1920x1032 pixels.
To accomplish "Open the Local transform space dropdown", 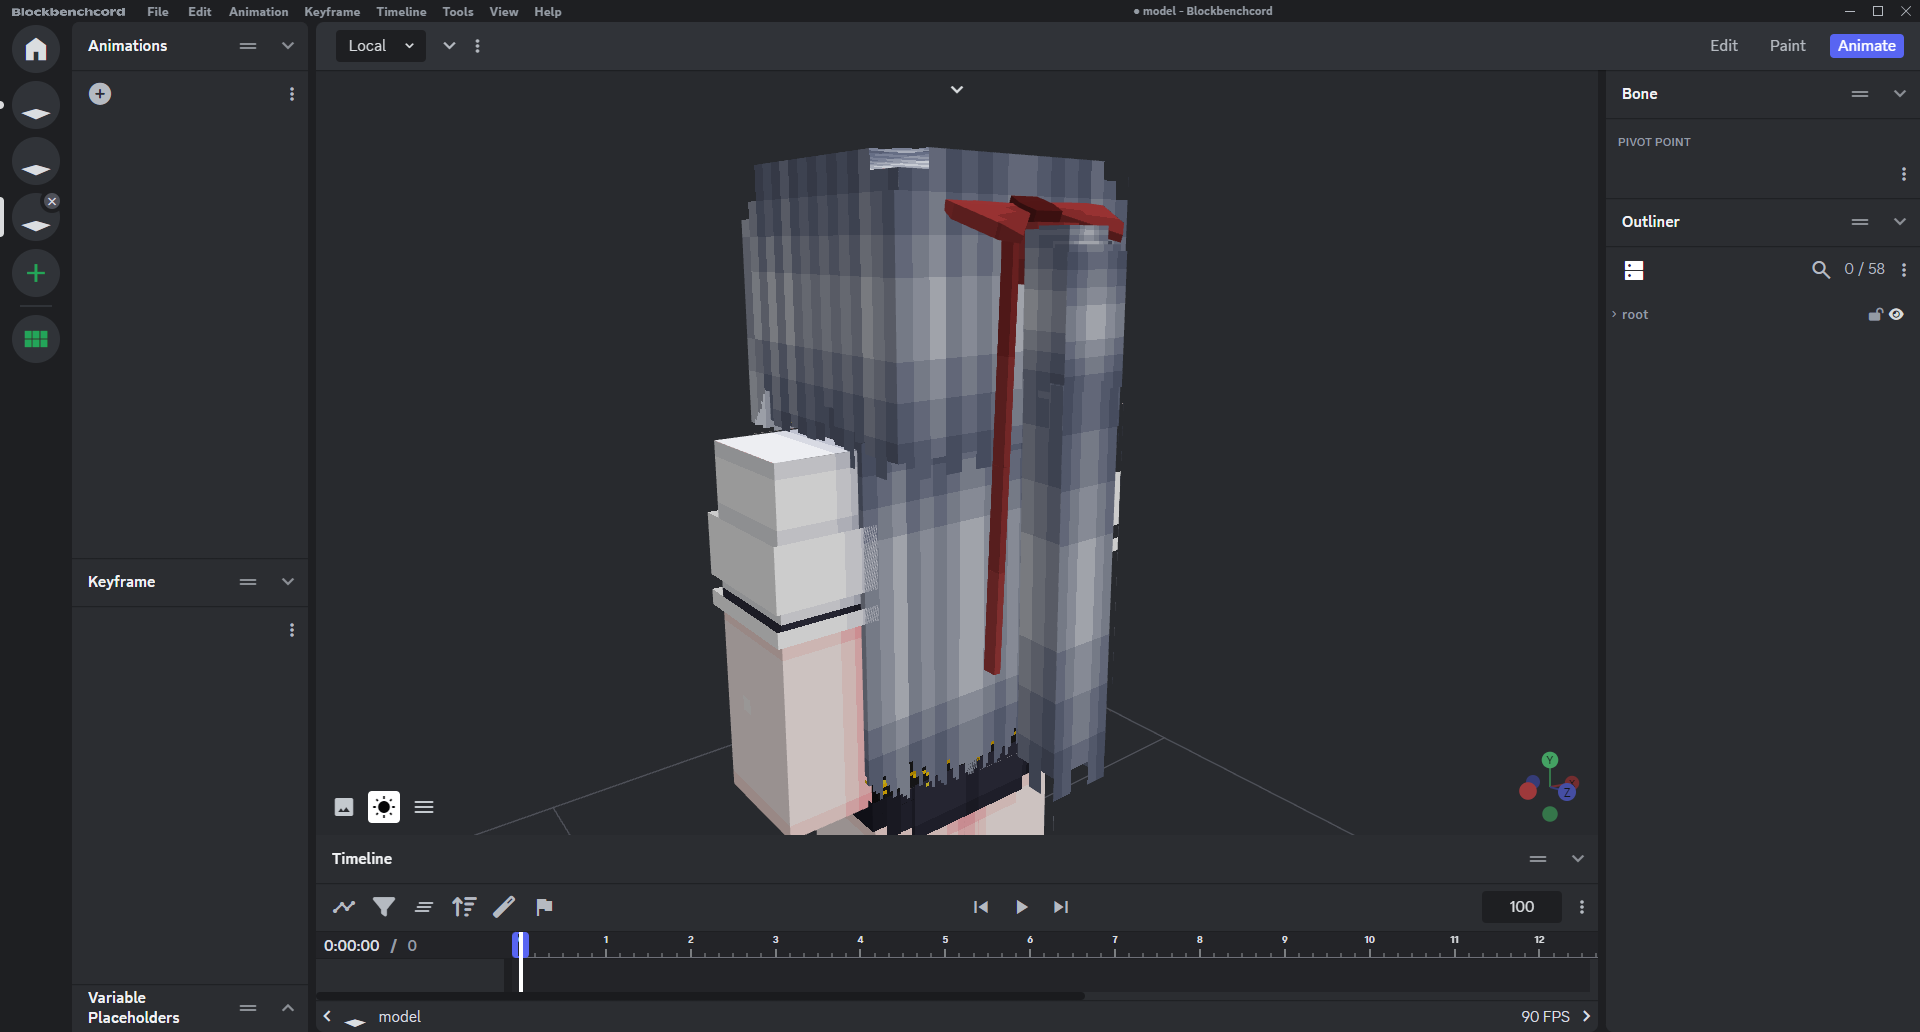I will point(381,46).
